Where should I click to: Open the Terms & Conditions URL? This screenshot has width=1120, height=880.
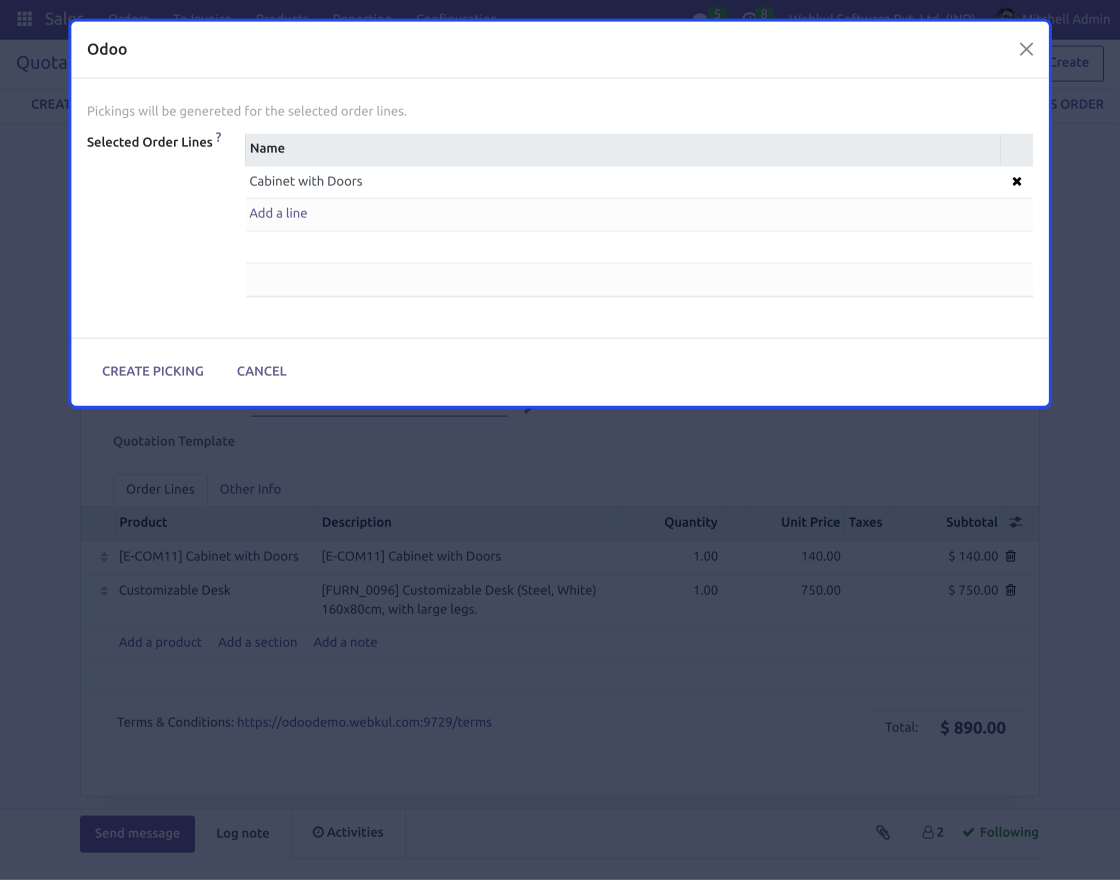click(364, 722)
